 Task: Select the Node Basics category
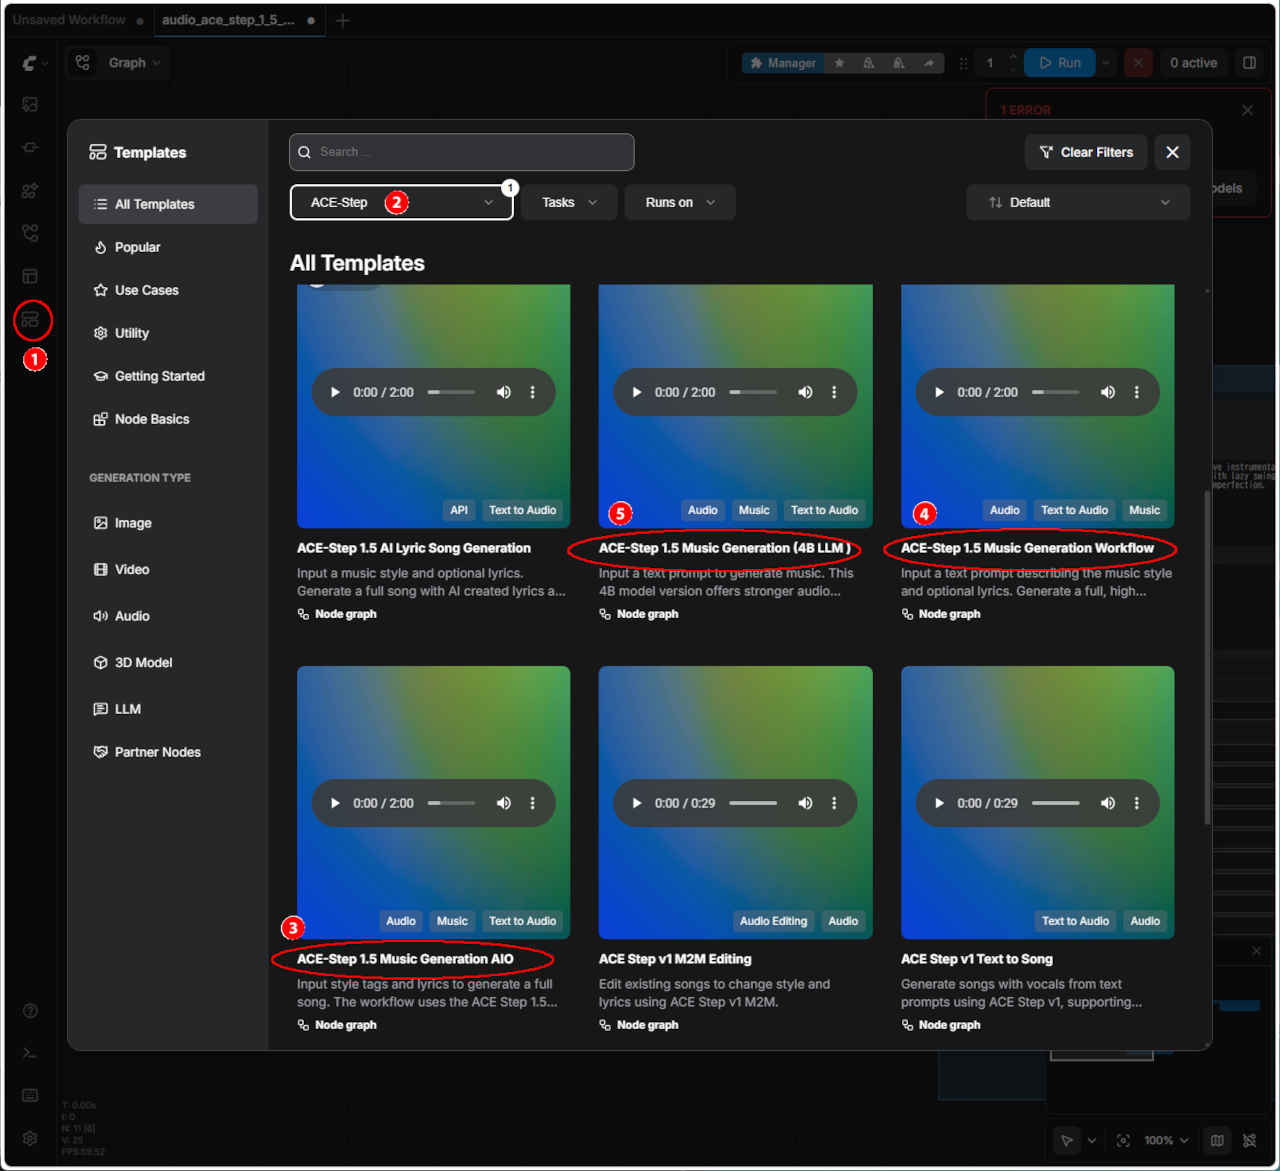(168, 419)
